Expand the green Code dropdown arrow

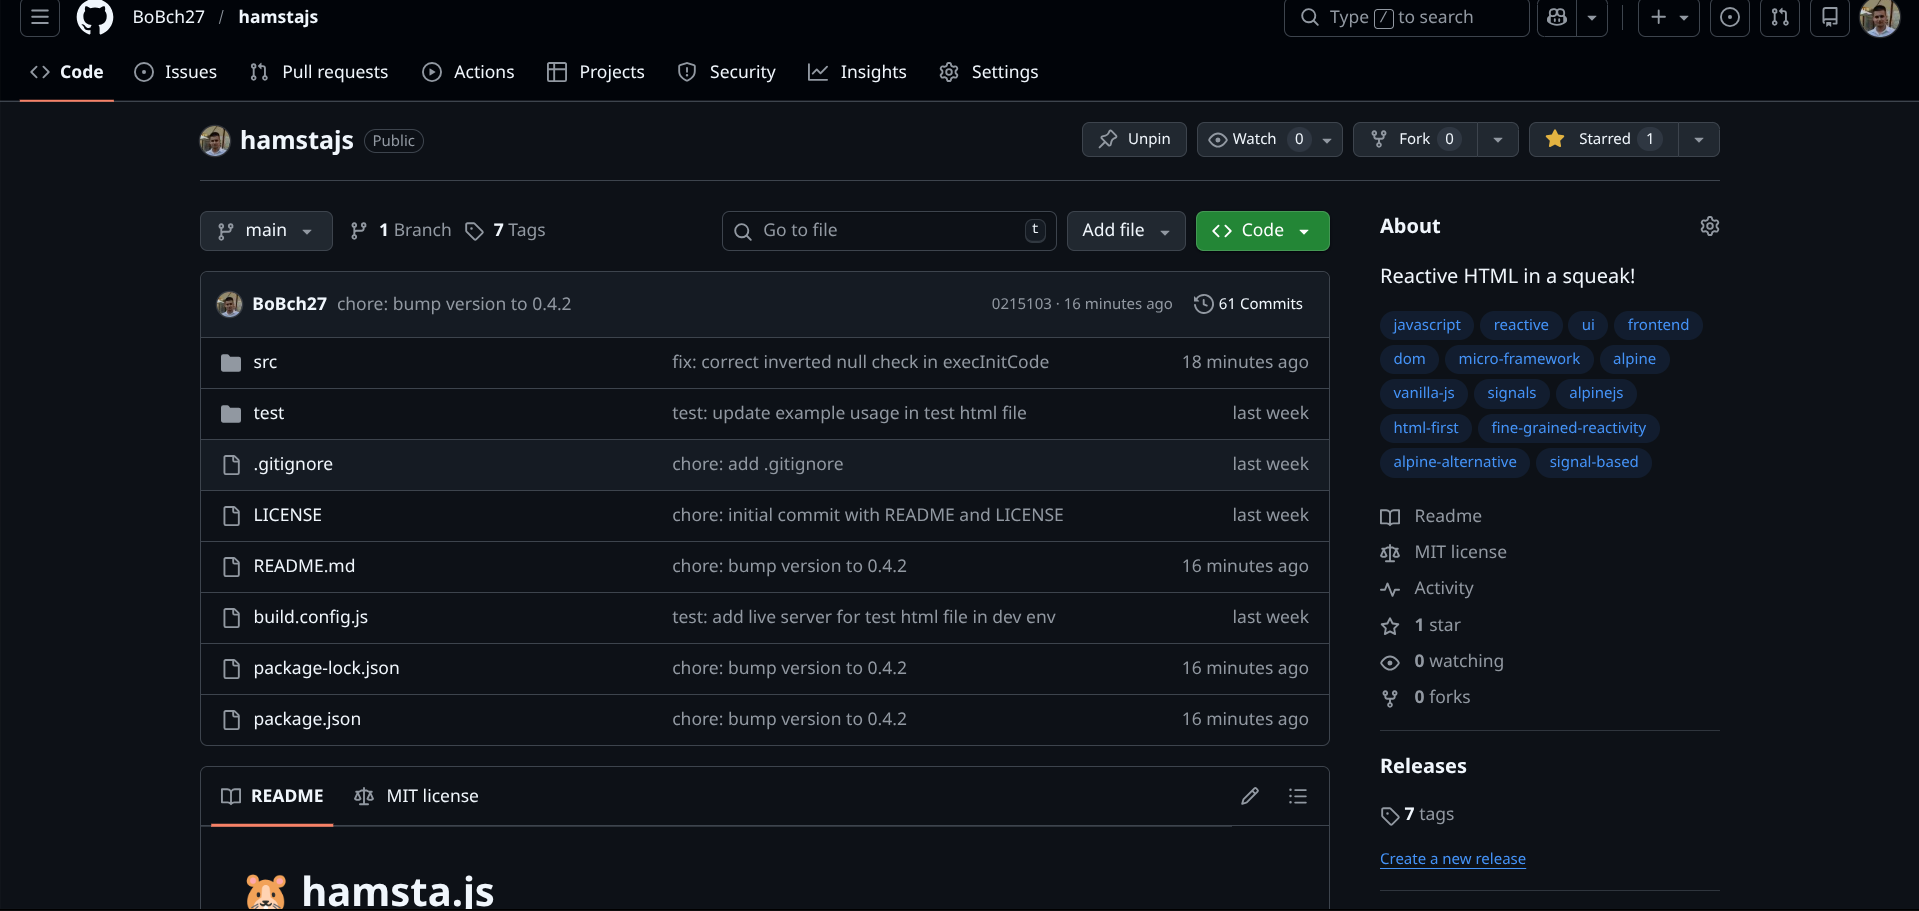point(1305,230)
